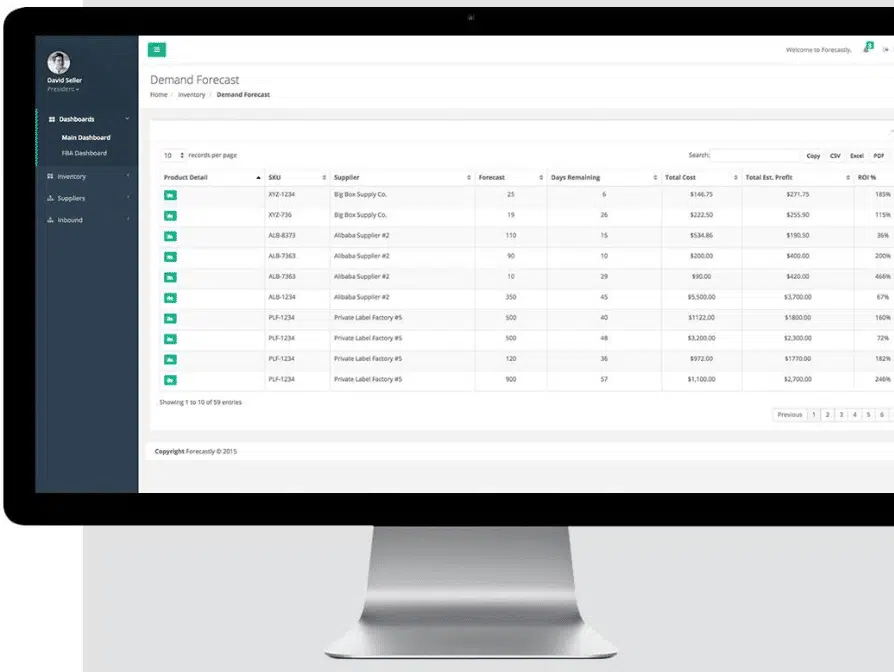Go to page 2
The image size is (894, 672).
827,414
